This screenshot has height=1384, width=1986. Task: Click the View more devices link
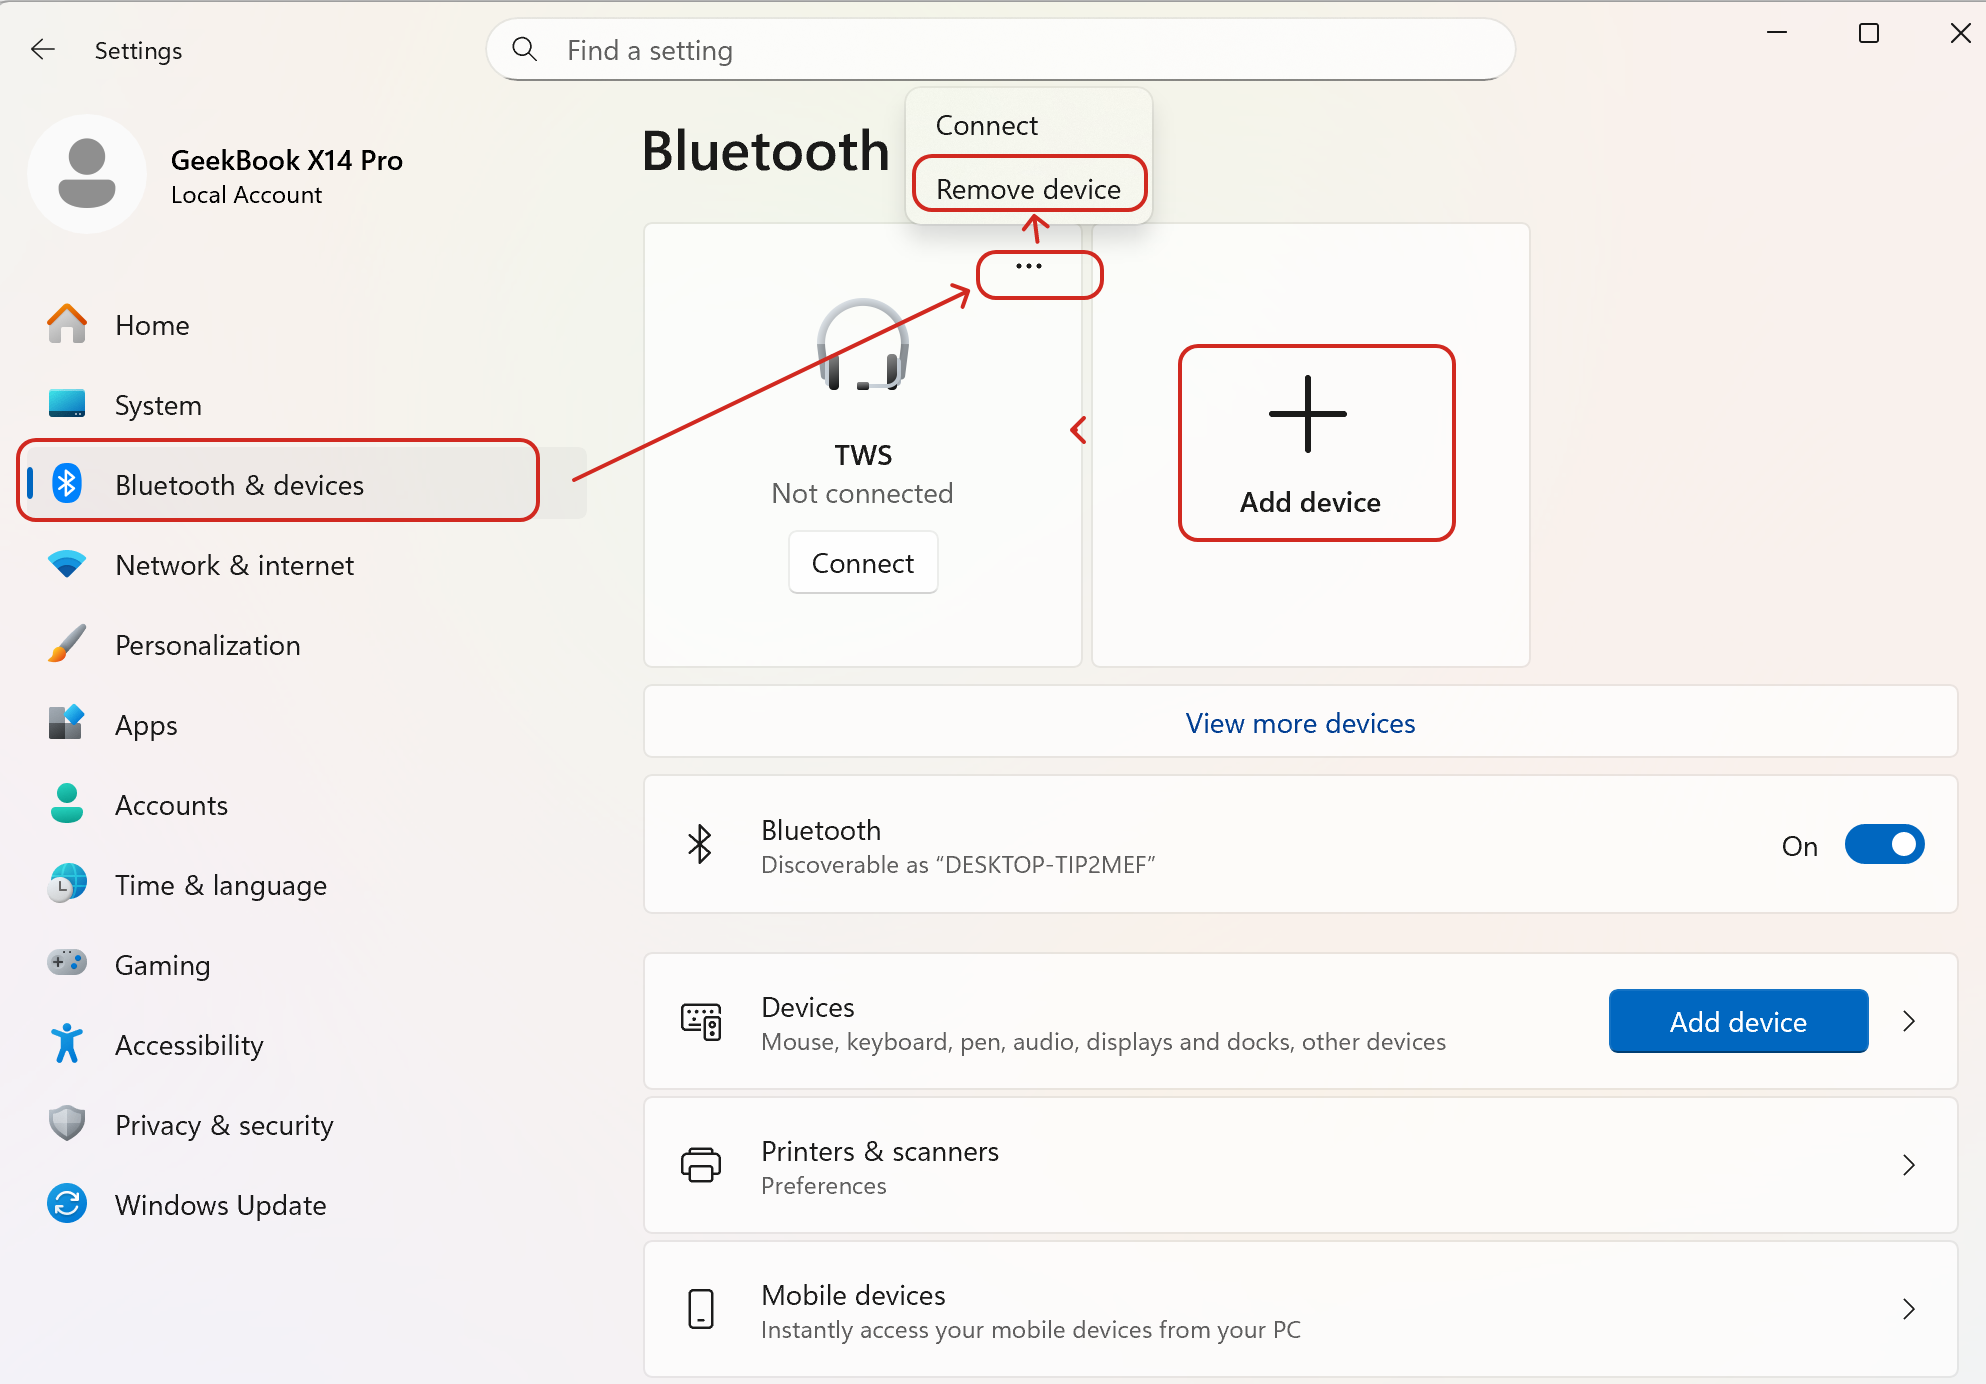click(1300, 723)
